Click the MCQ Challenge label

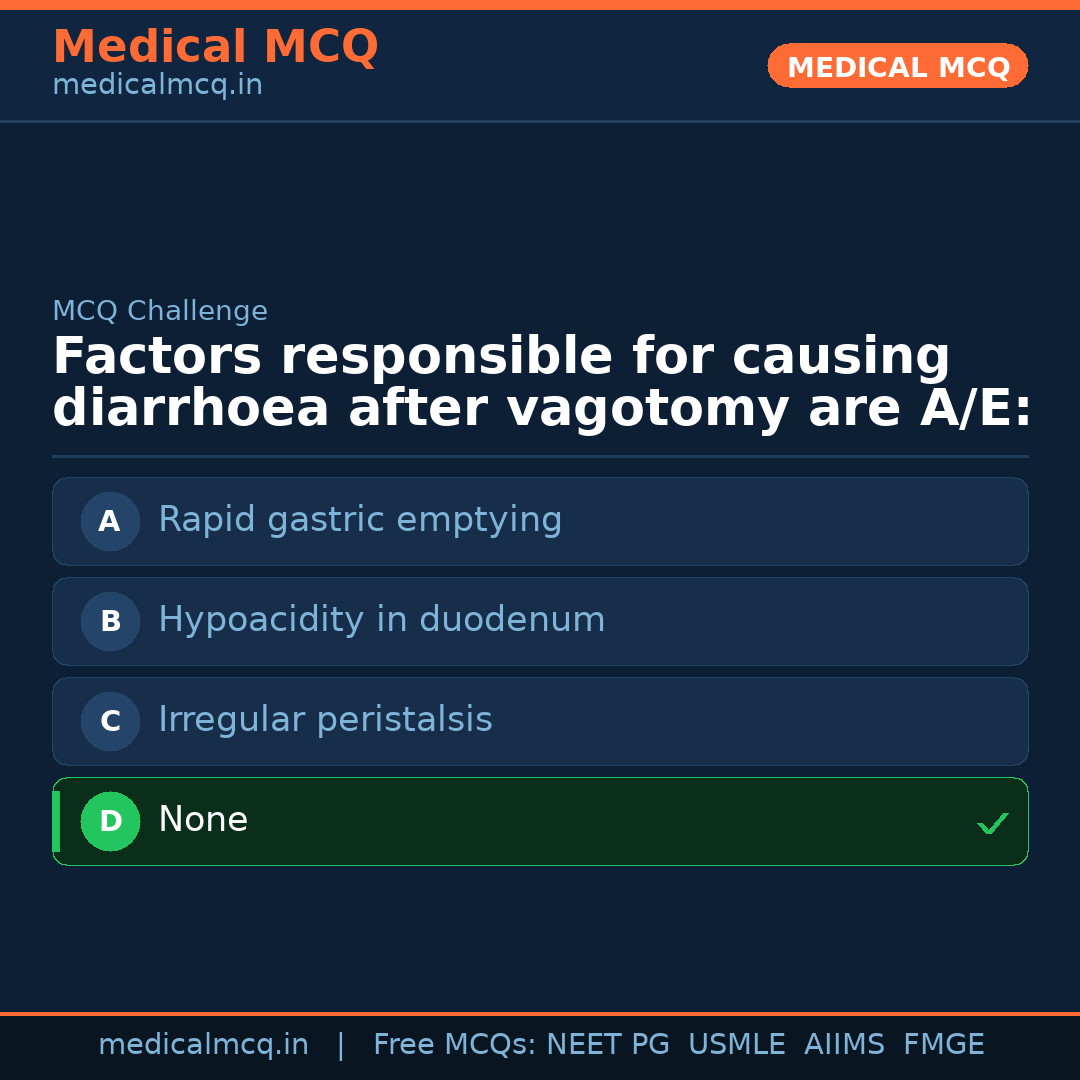tap(160, 311)
